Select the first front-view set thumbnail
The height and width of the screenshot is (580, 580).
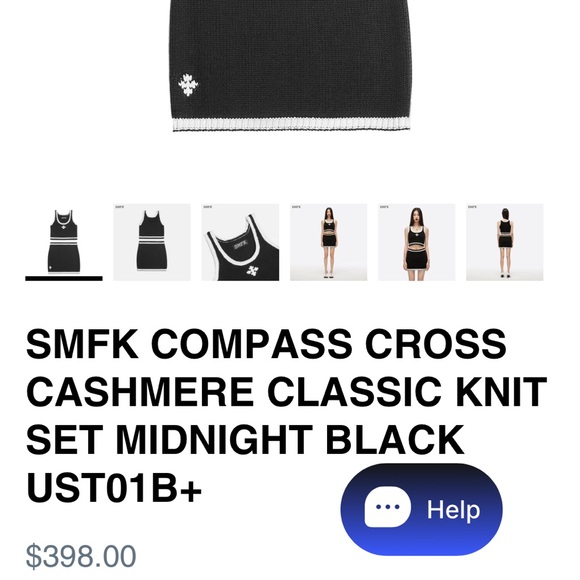64,240
